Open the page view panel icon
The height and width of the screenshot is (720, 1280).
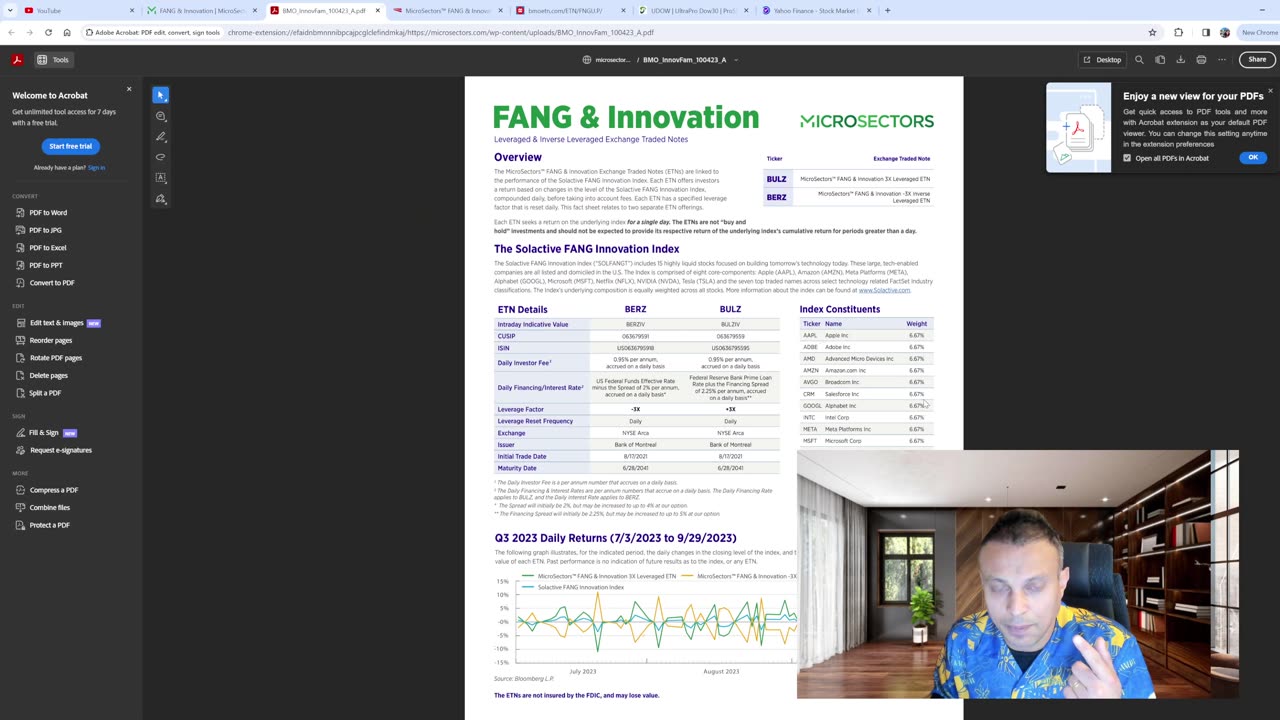1160,60
